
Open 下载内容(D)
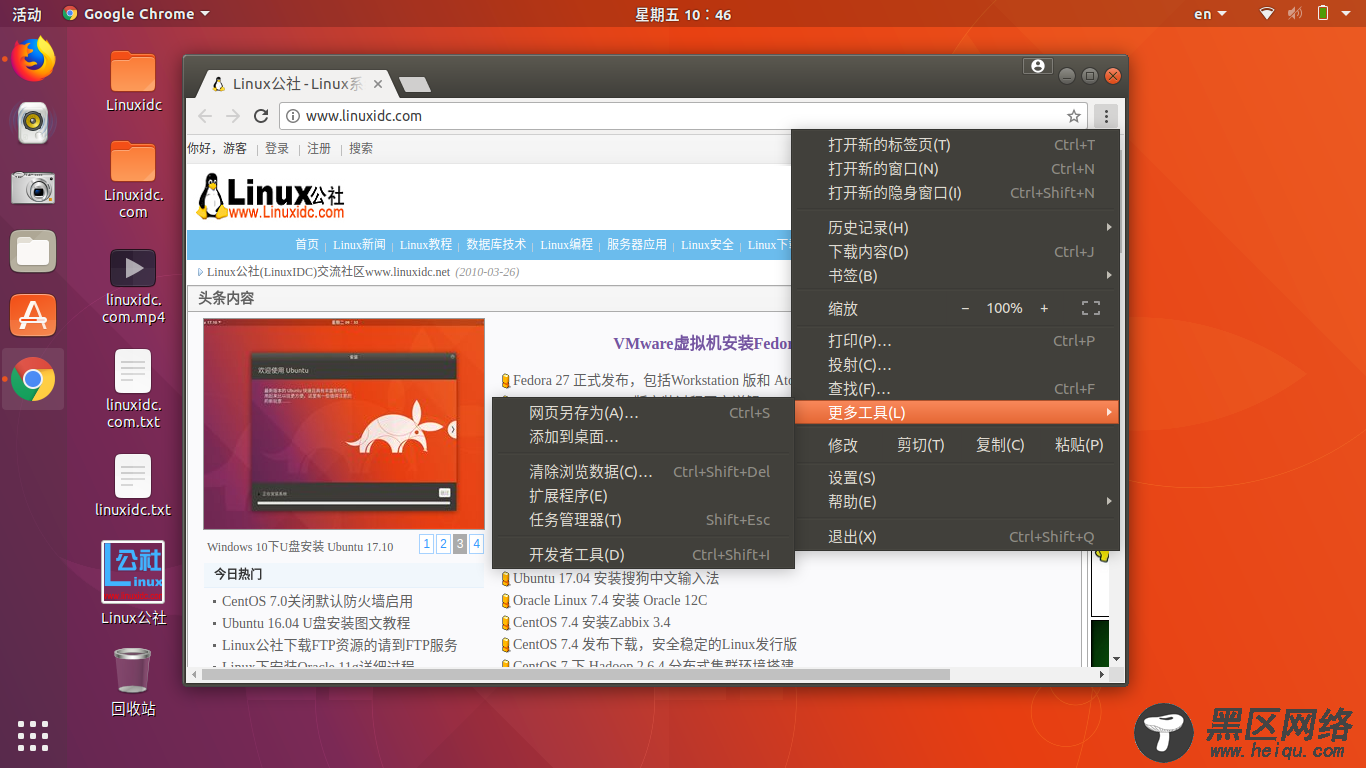click(x=956, y=252)
